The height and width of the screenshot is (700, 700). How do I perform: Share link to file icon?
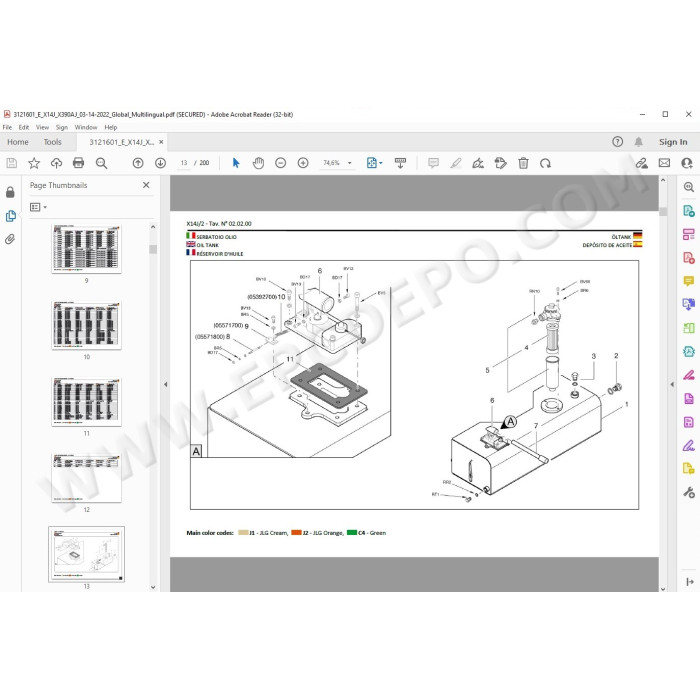(642, 163)
